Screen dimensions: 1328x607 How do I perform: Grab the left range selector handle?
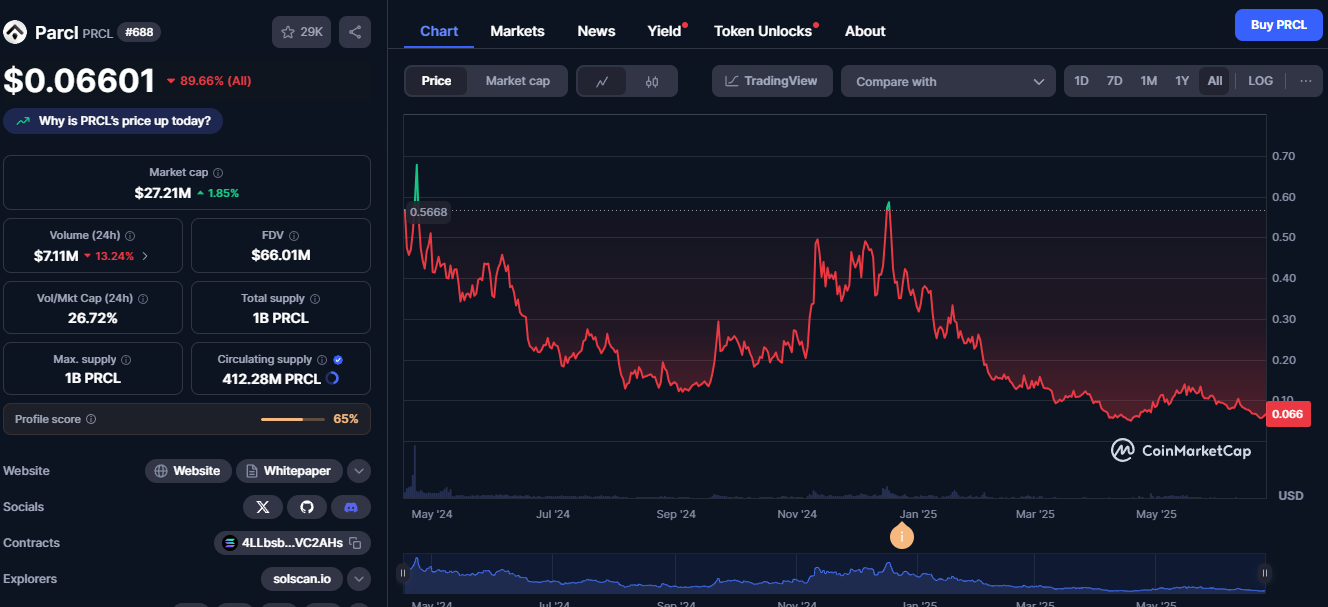(x=403, y=573)
